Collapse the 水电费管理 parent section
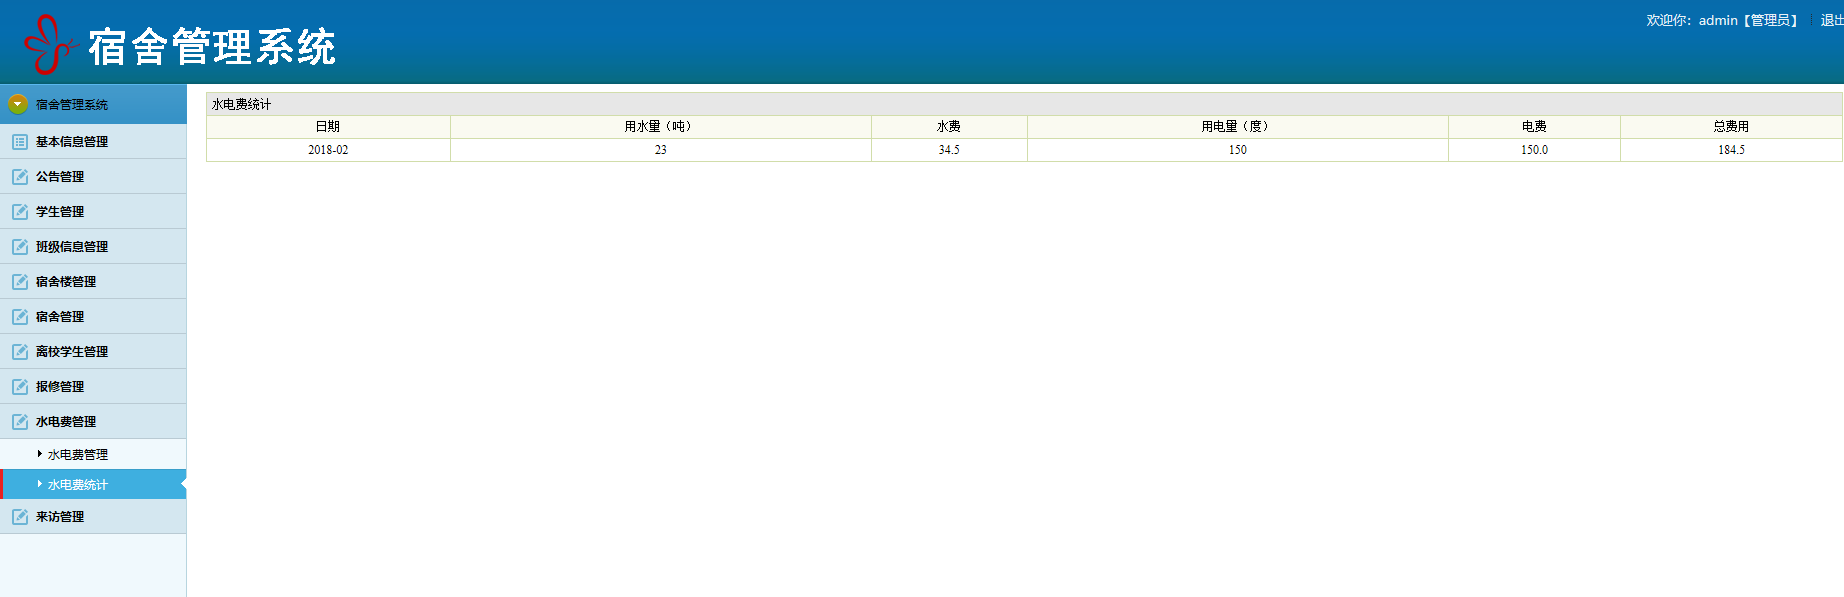This screenshot has width=1844, height=597. tap(93, 422)
